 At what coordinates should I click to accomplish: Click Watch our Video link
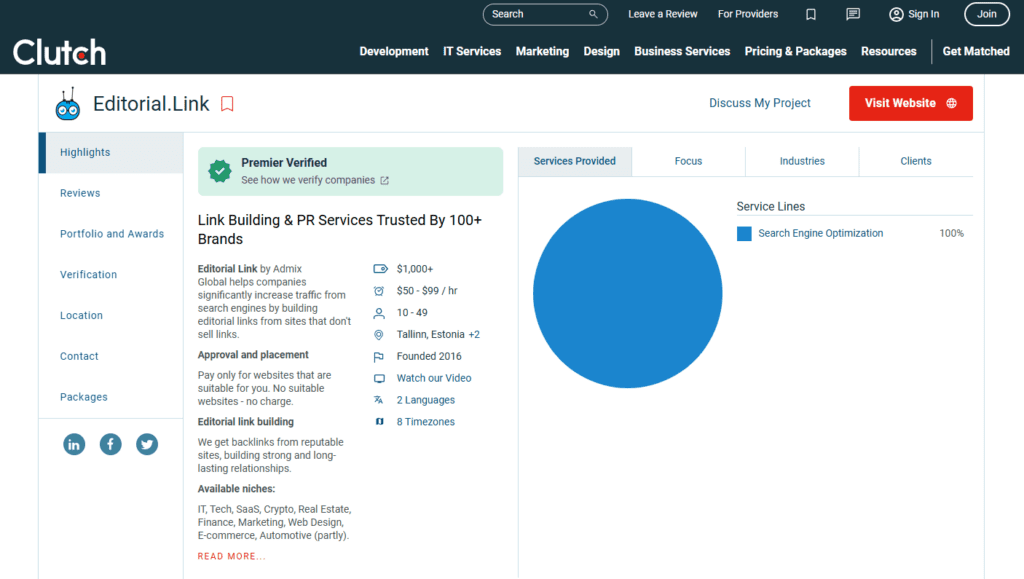tap(434, 378)
